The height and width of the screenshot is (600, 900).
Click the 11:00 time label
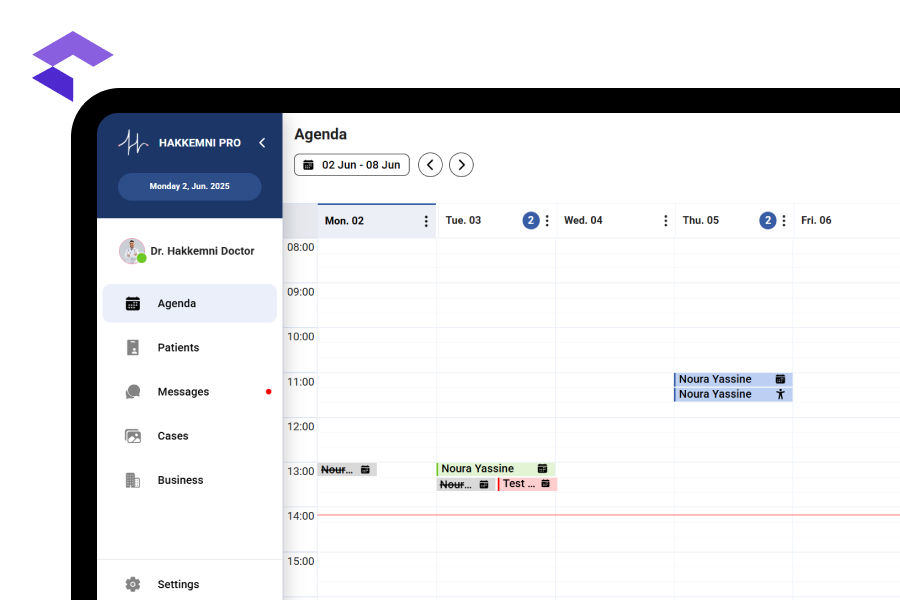(301, 382)
